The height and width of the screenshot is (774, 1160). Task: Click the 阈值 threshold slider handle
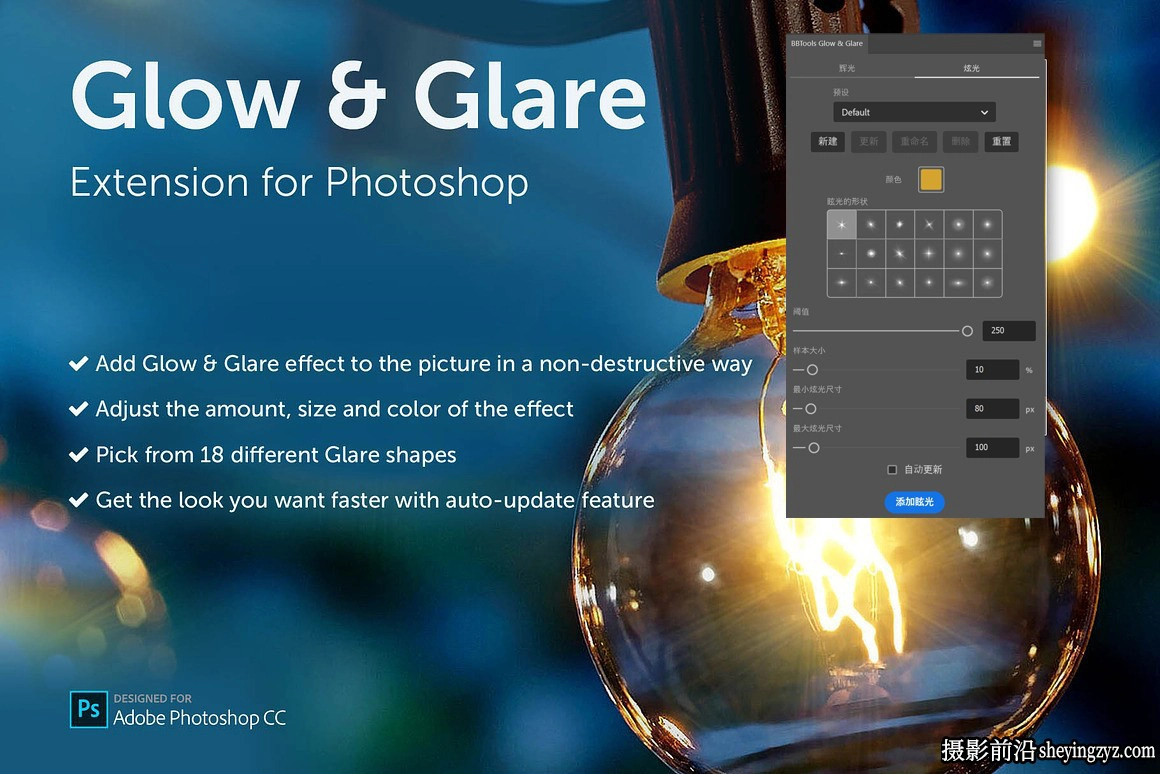967,331
